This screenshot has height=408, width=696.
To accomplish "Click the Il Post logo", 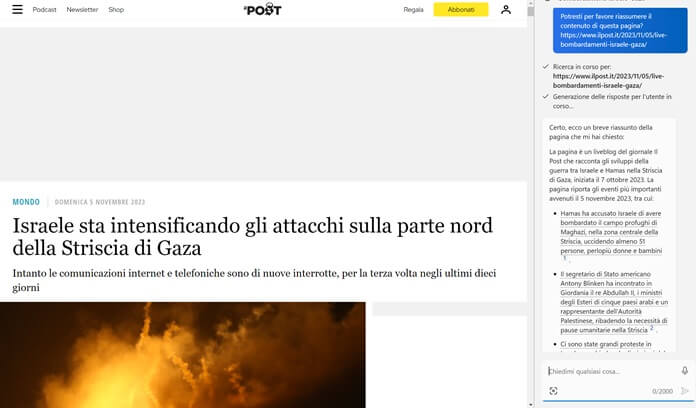I will 263,9.
